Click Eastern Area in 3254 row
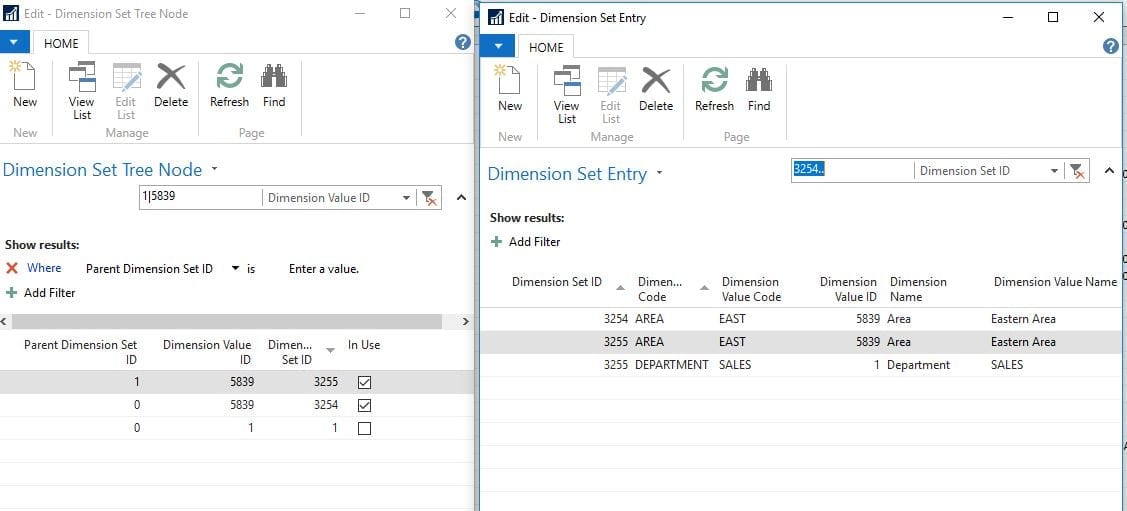This screenshot has height=511, width=1127. [1023, 318]
